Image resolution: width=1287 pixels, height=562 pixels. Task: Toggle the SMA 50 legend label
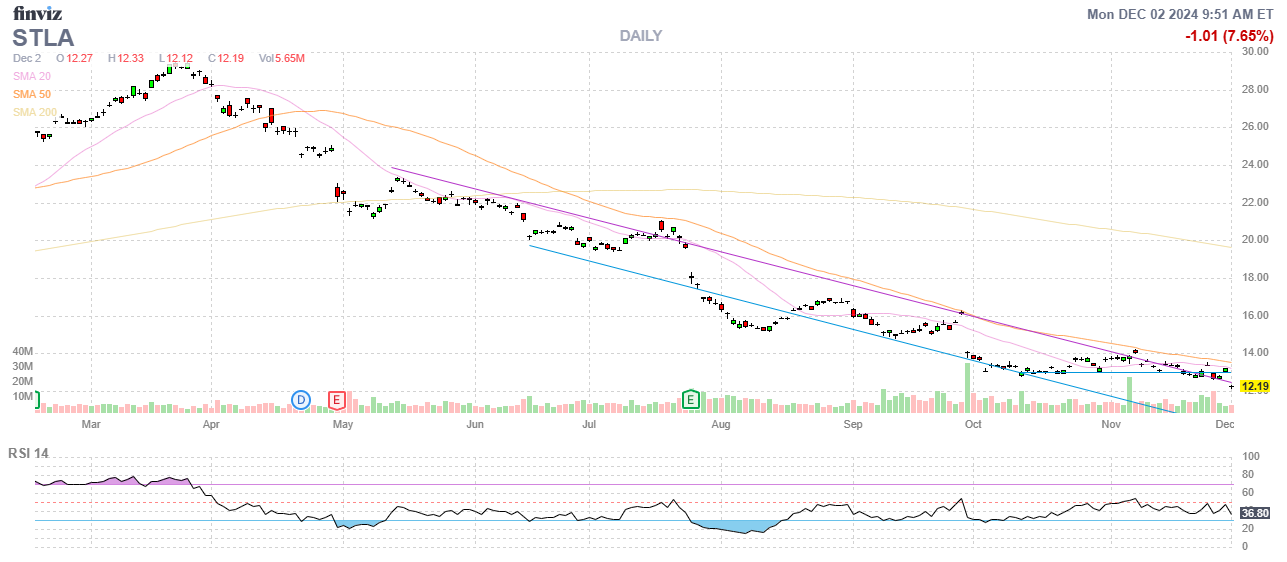click(x=31, y=94)
